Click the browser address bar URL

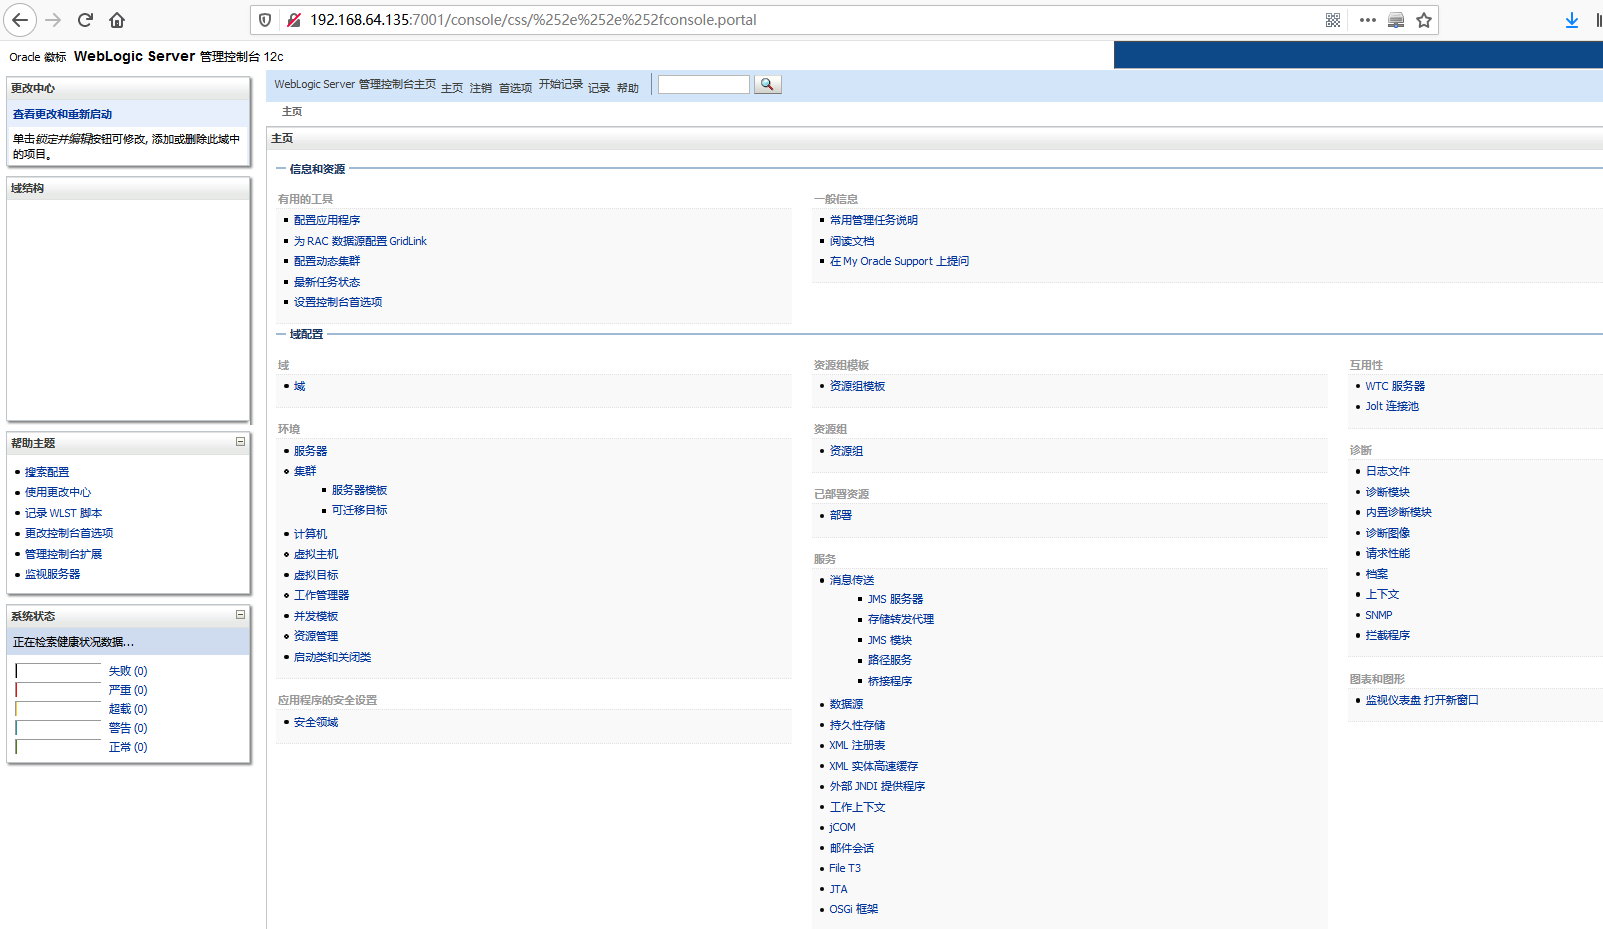(533, 20)
